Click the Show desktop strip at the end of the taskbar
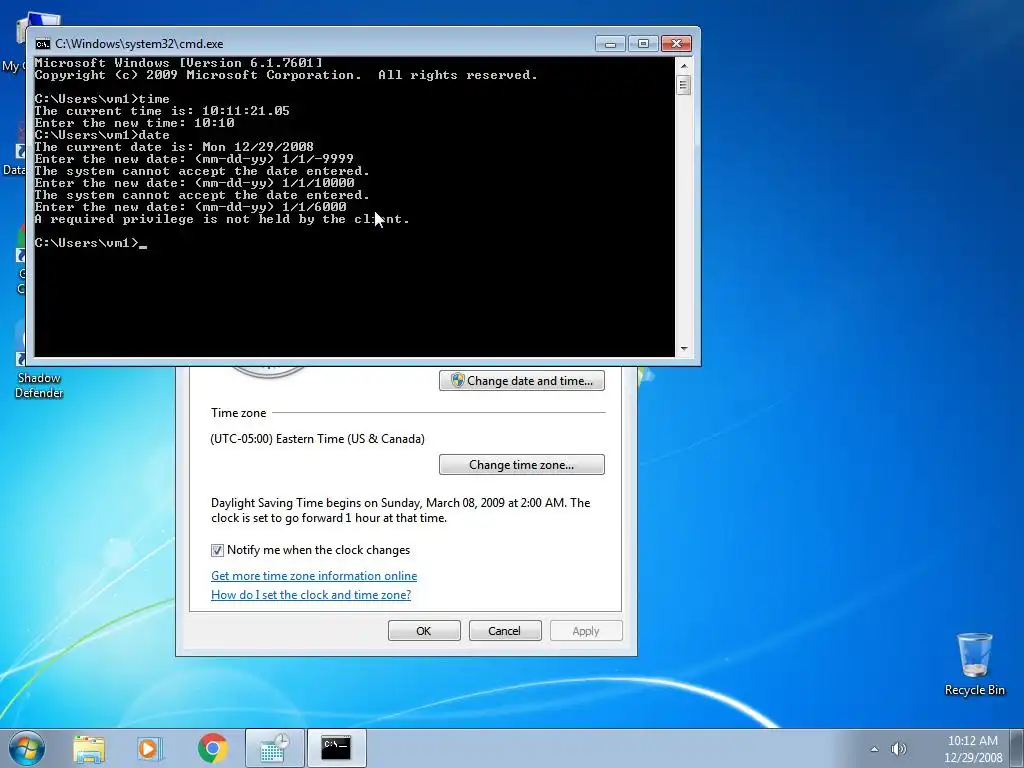Image resolution: width=1024 pixels, height=768 pixels. pos(1017,749)
